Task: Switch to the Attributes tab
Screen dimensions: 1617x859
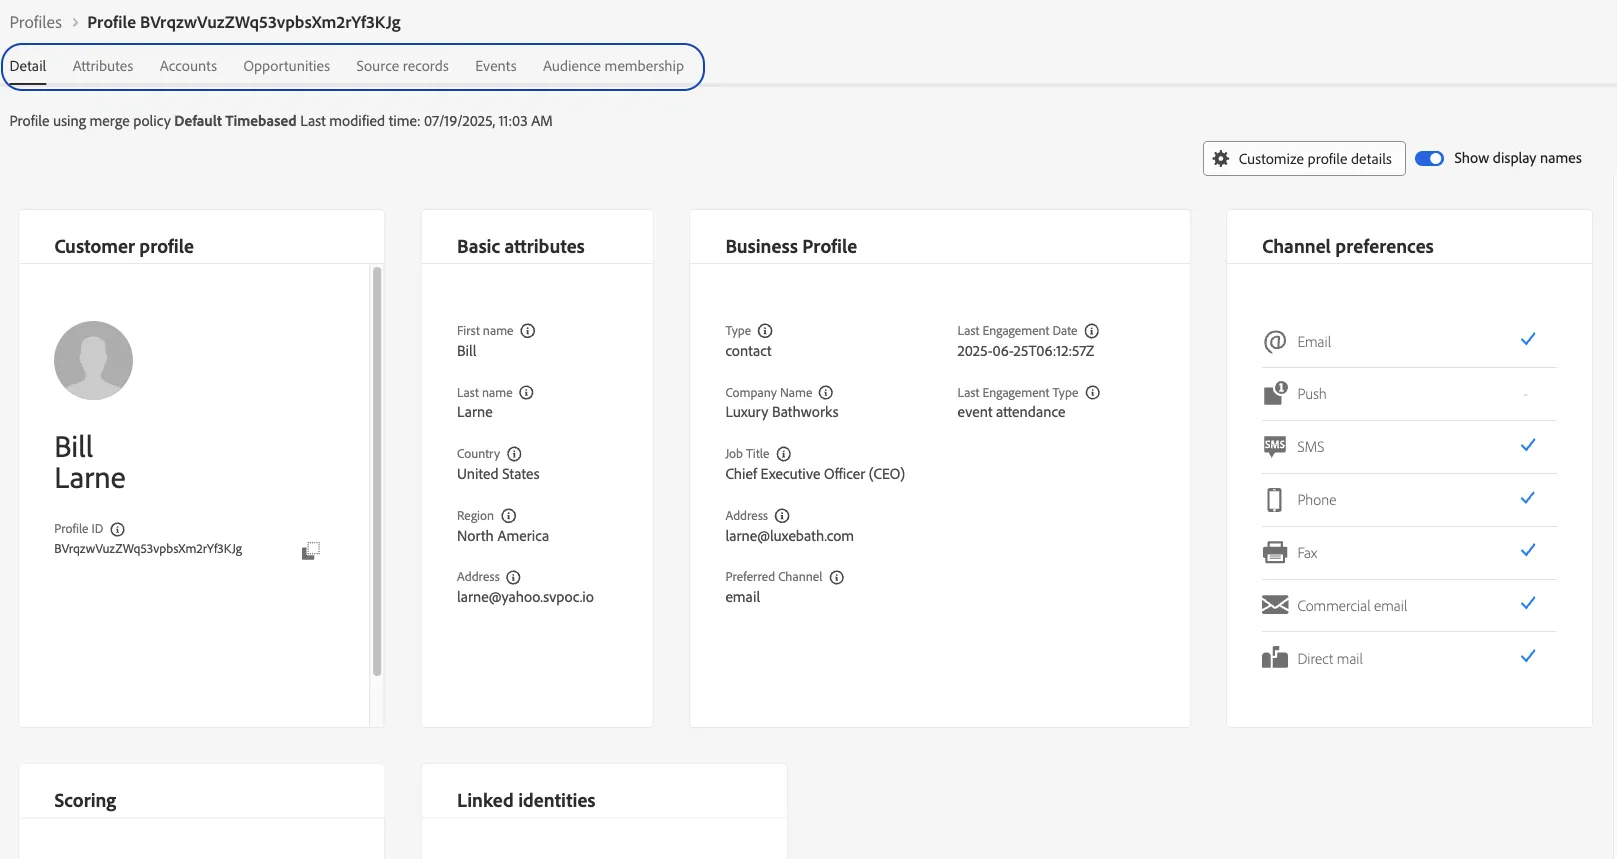Action: tap(103, 66)
